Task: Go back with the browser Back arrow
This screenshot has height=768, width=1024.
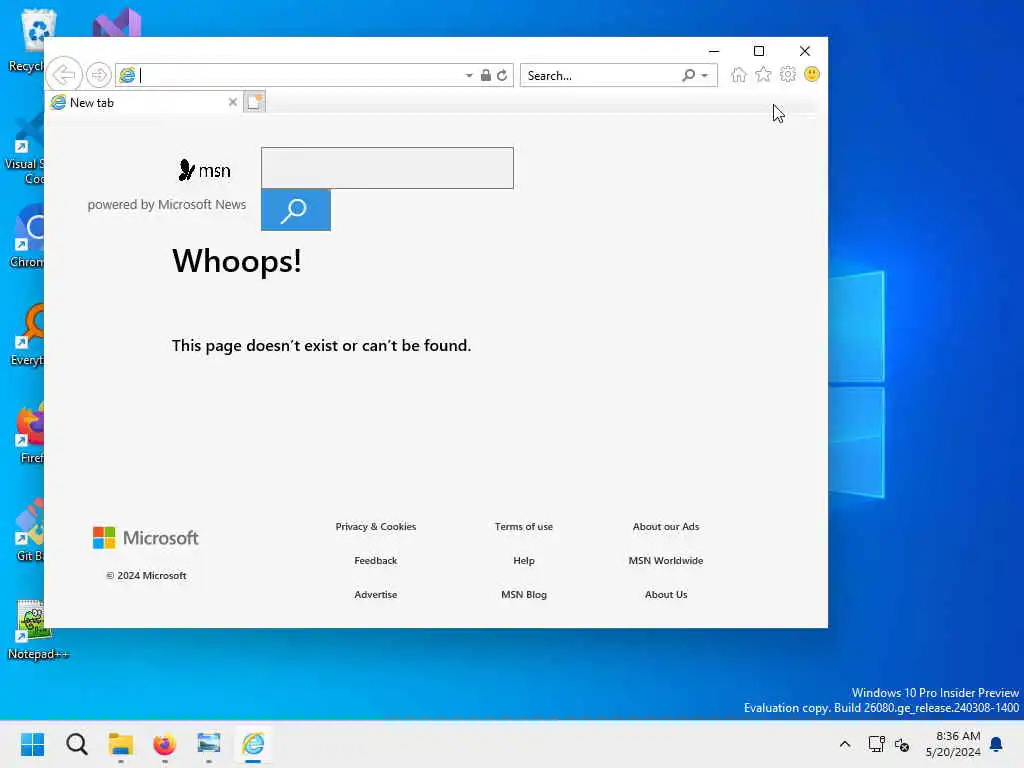Action: 64,75
